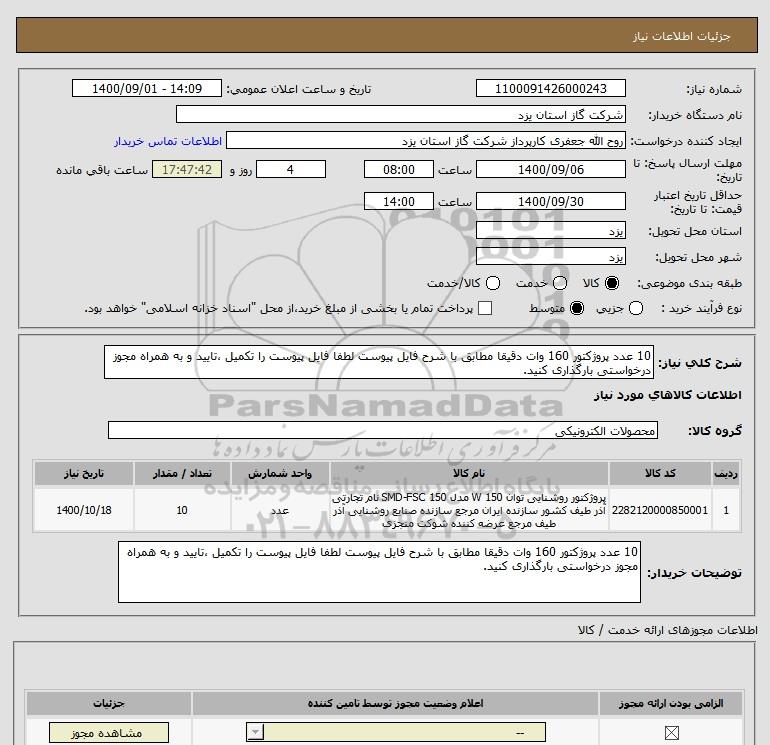770x745 pixels.
Task: Select the متوسط purchase type radio
Action: 577,308
